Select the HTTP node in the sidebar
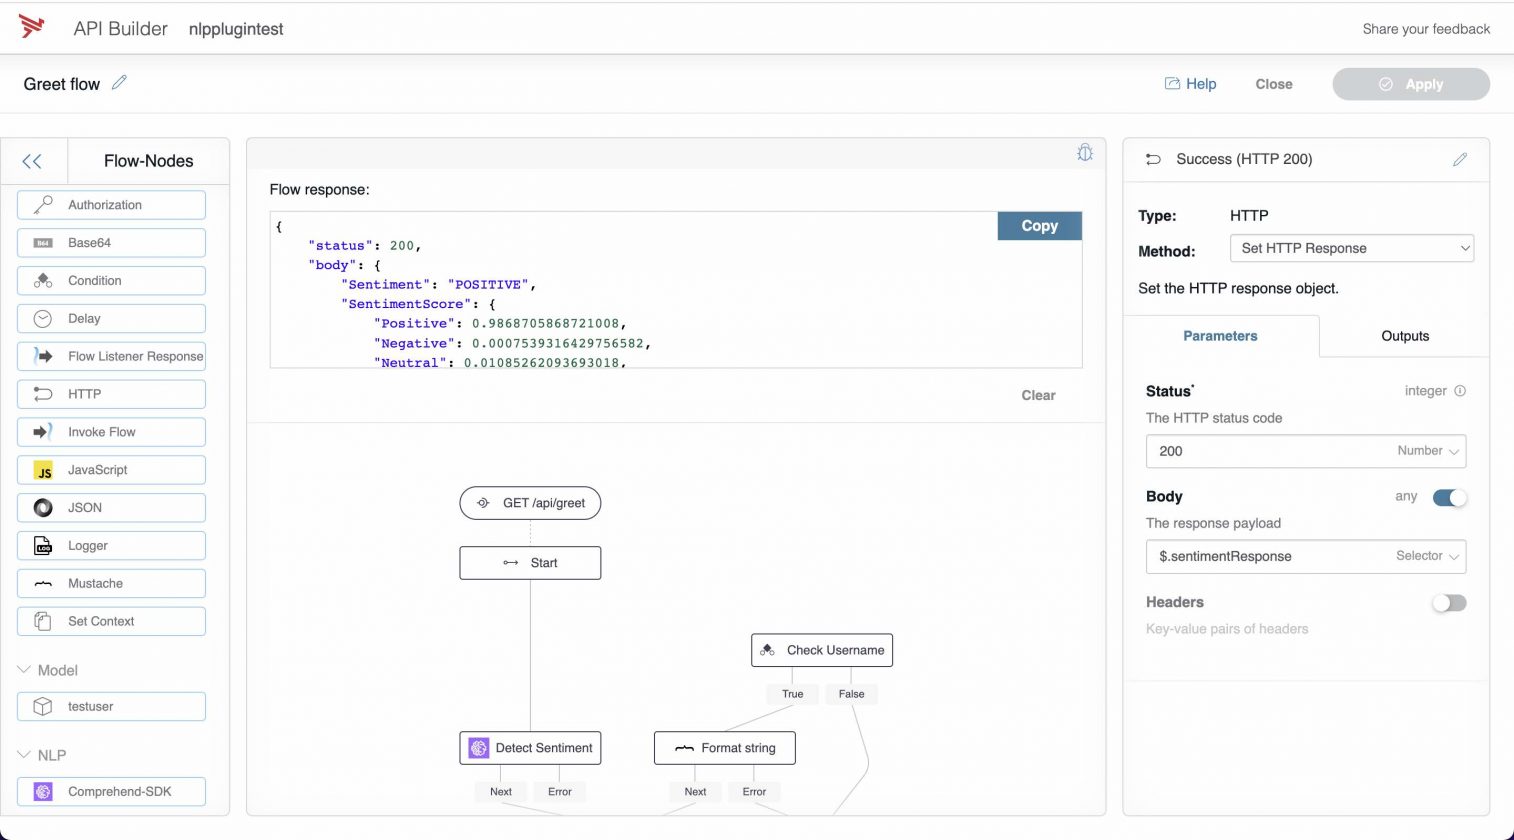1514x840 pixels. (110, 394)
